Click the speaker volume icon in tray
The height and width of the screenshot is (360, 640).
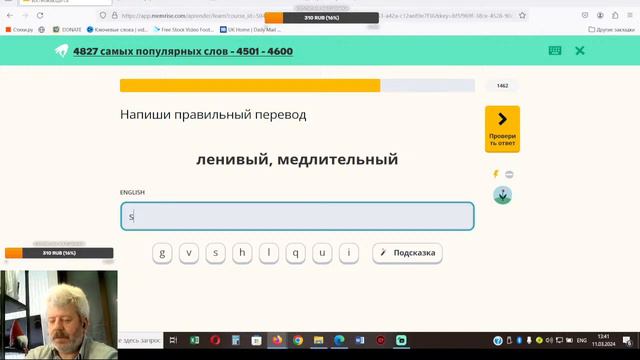pos(549,340)
